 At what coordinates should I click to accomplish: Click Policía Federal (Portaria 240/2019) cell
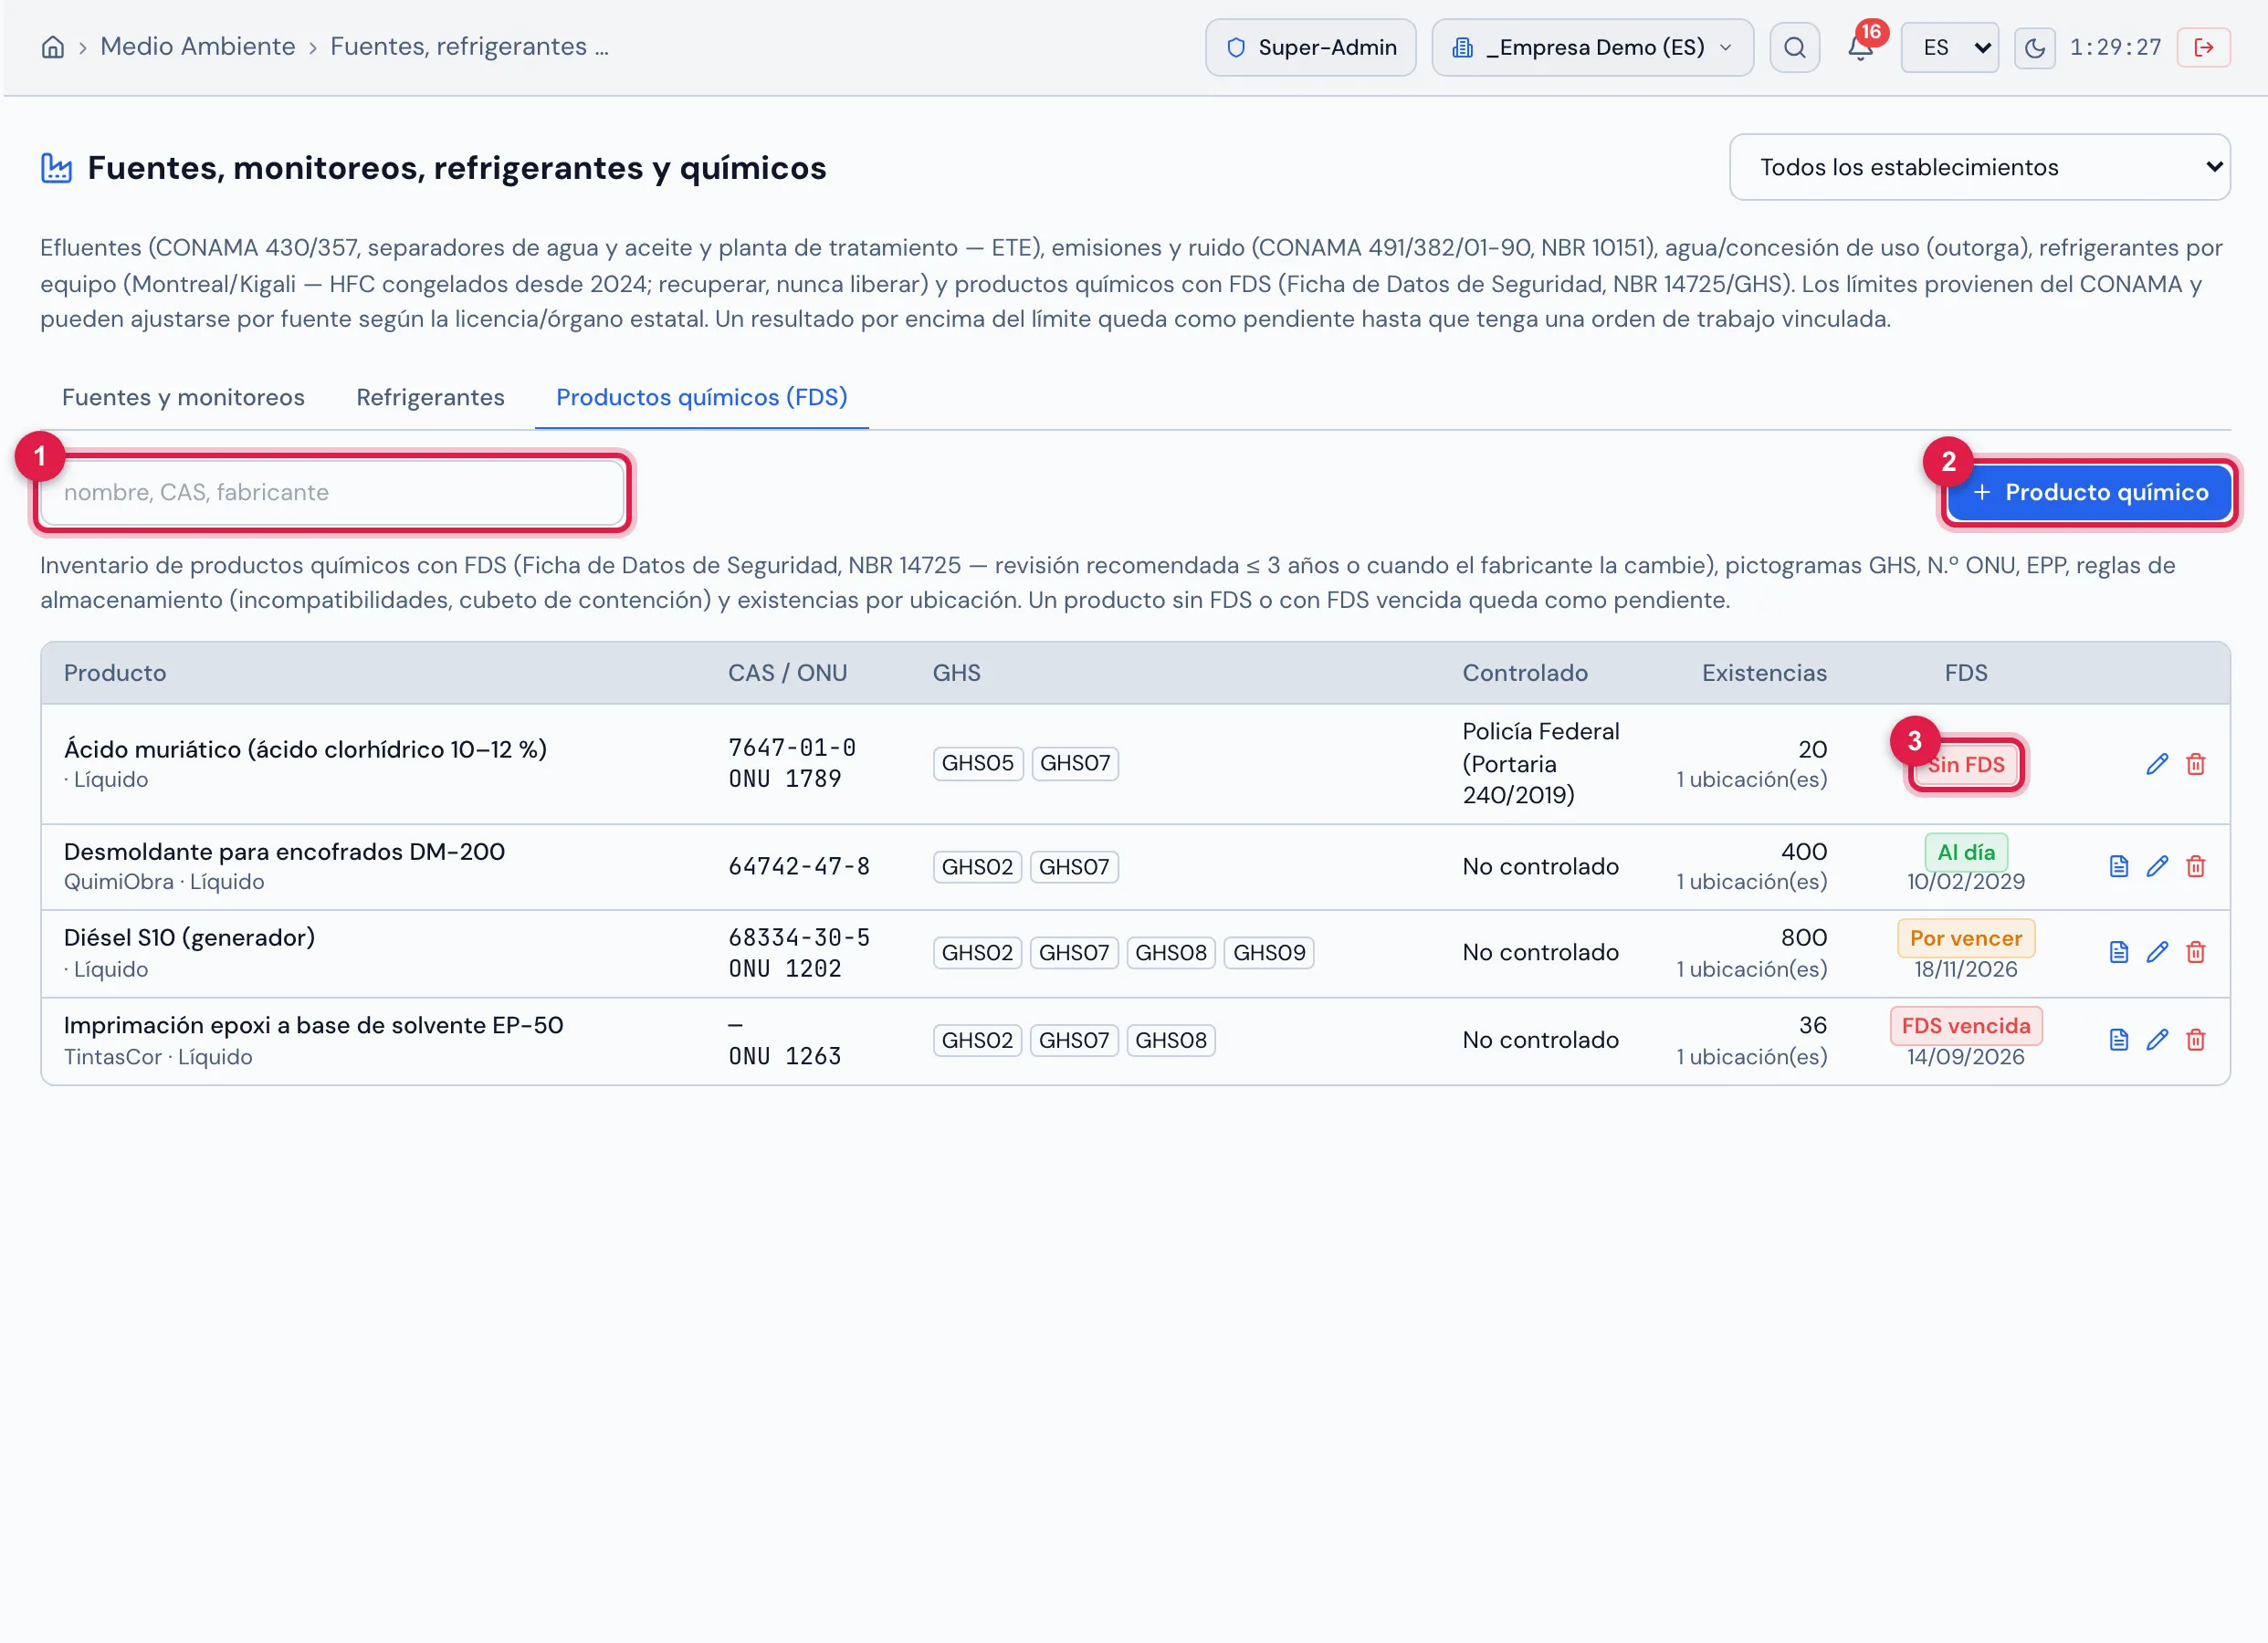[1540, 763]
